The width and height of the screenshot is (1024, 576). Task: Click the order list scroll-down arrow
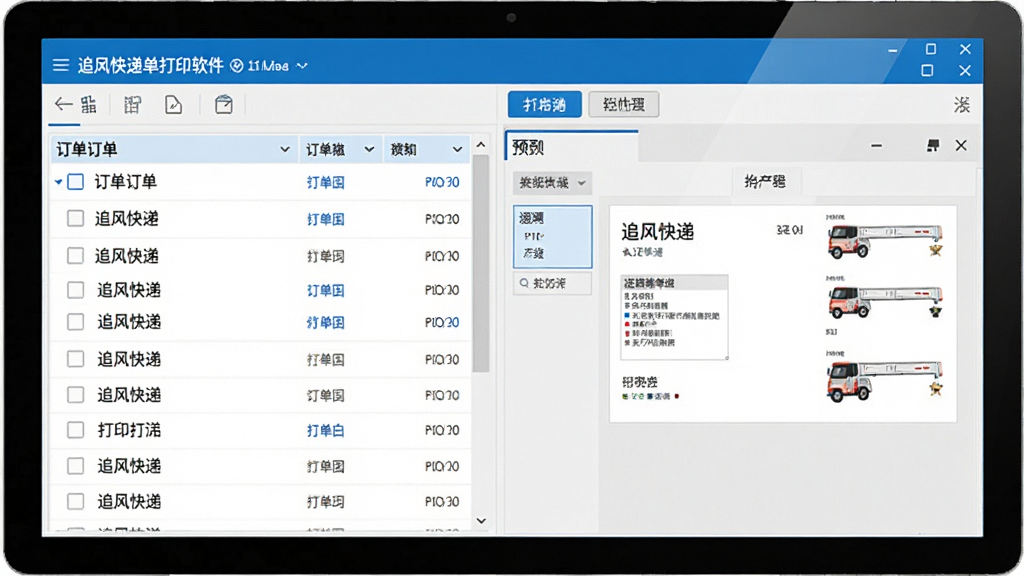pyautogui.click(x=481, y=520)
